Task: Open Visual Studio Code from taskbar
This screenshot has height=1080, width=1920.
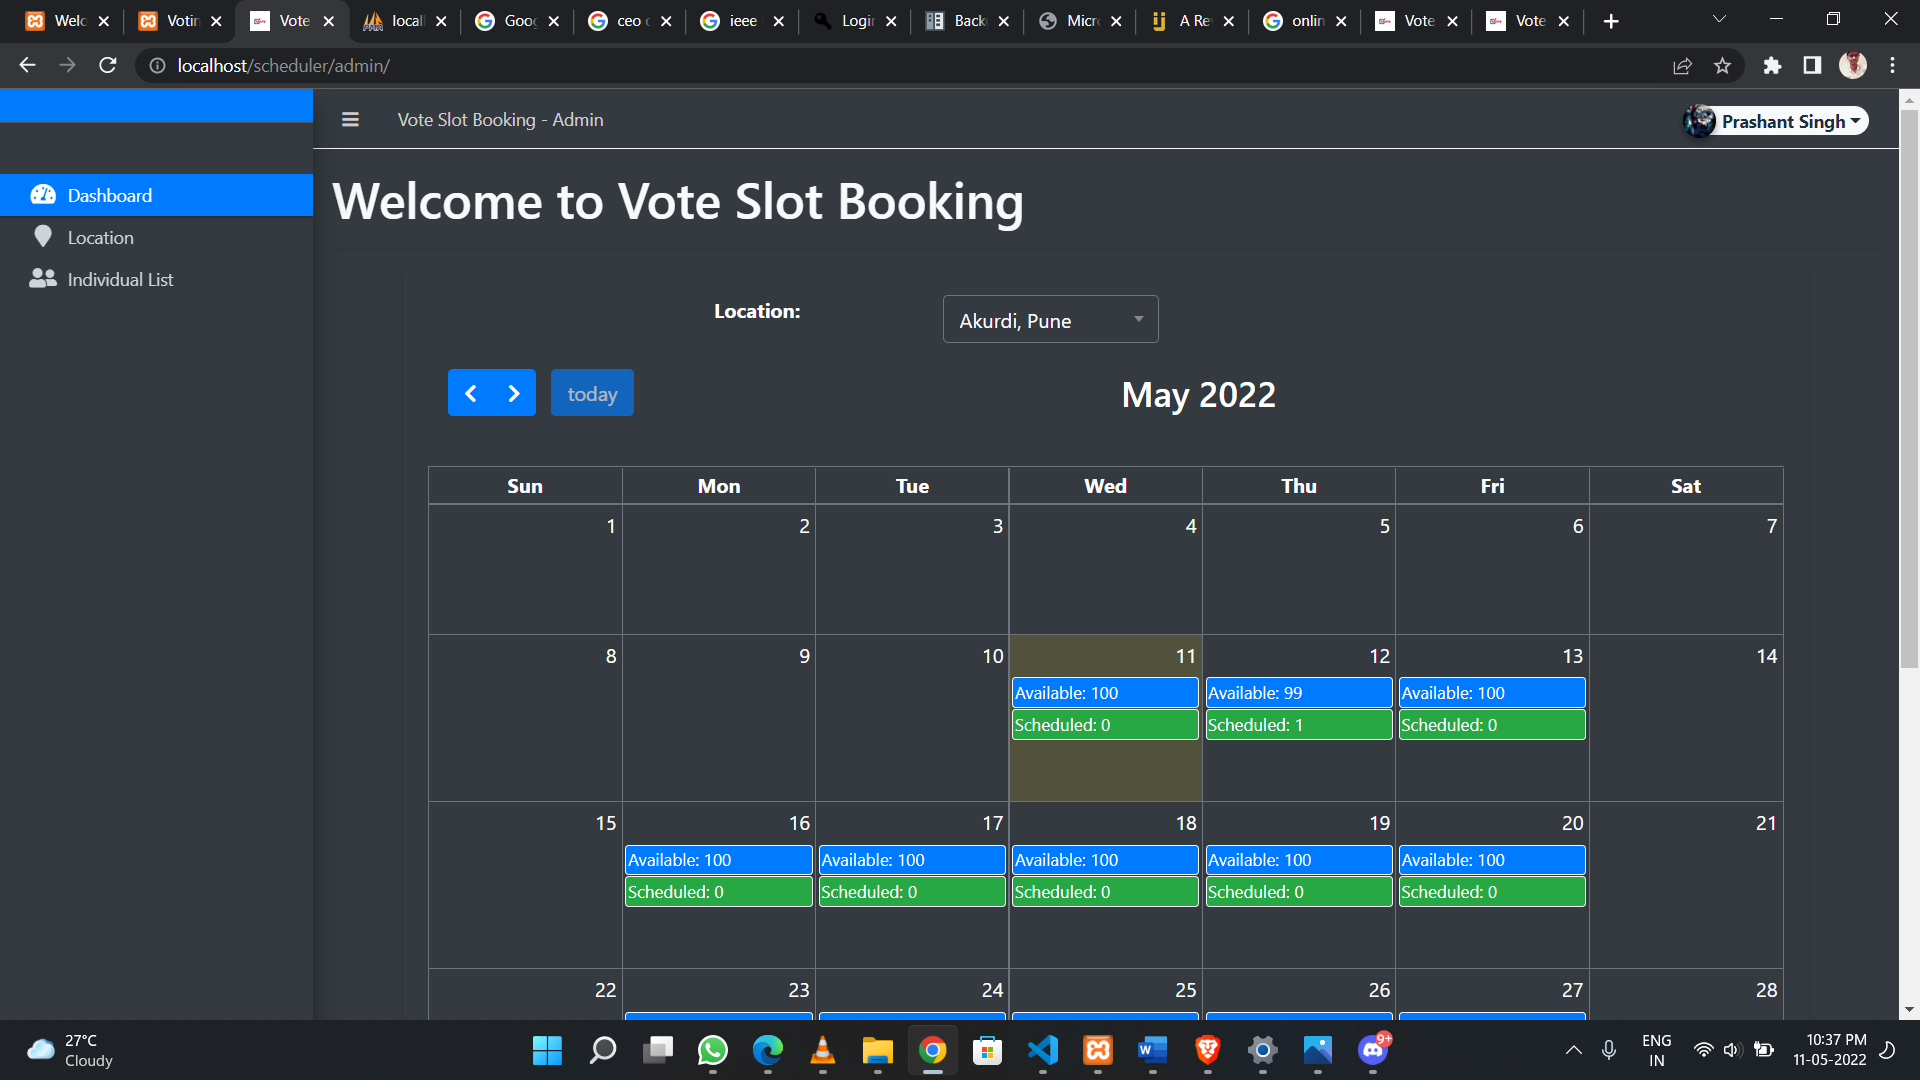Action: pyautogui.click(x=1042, y=1050)
